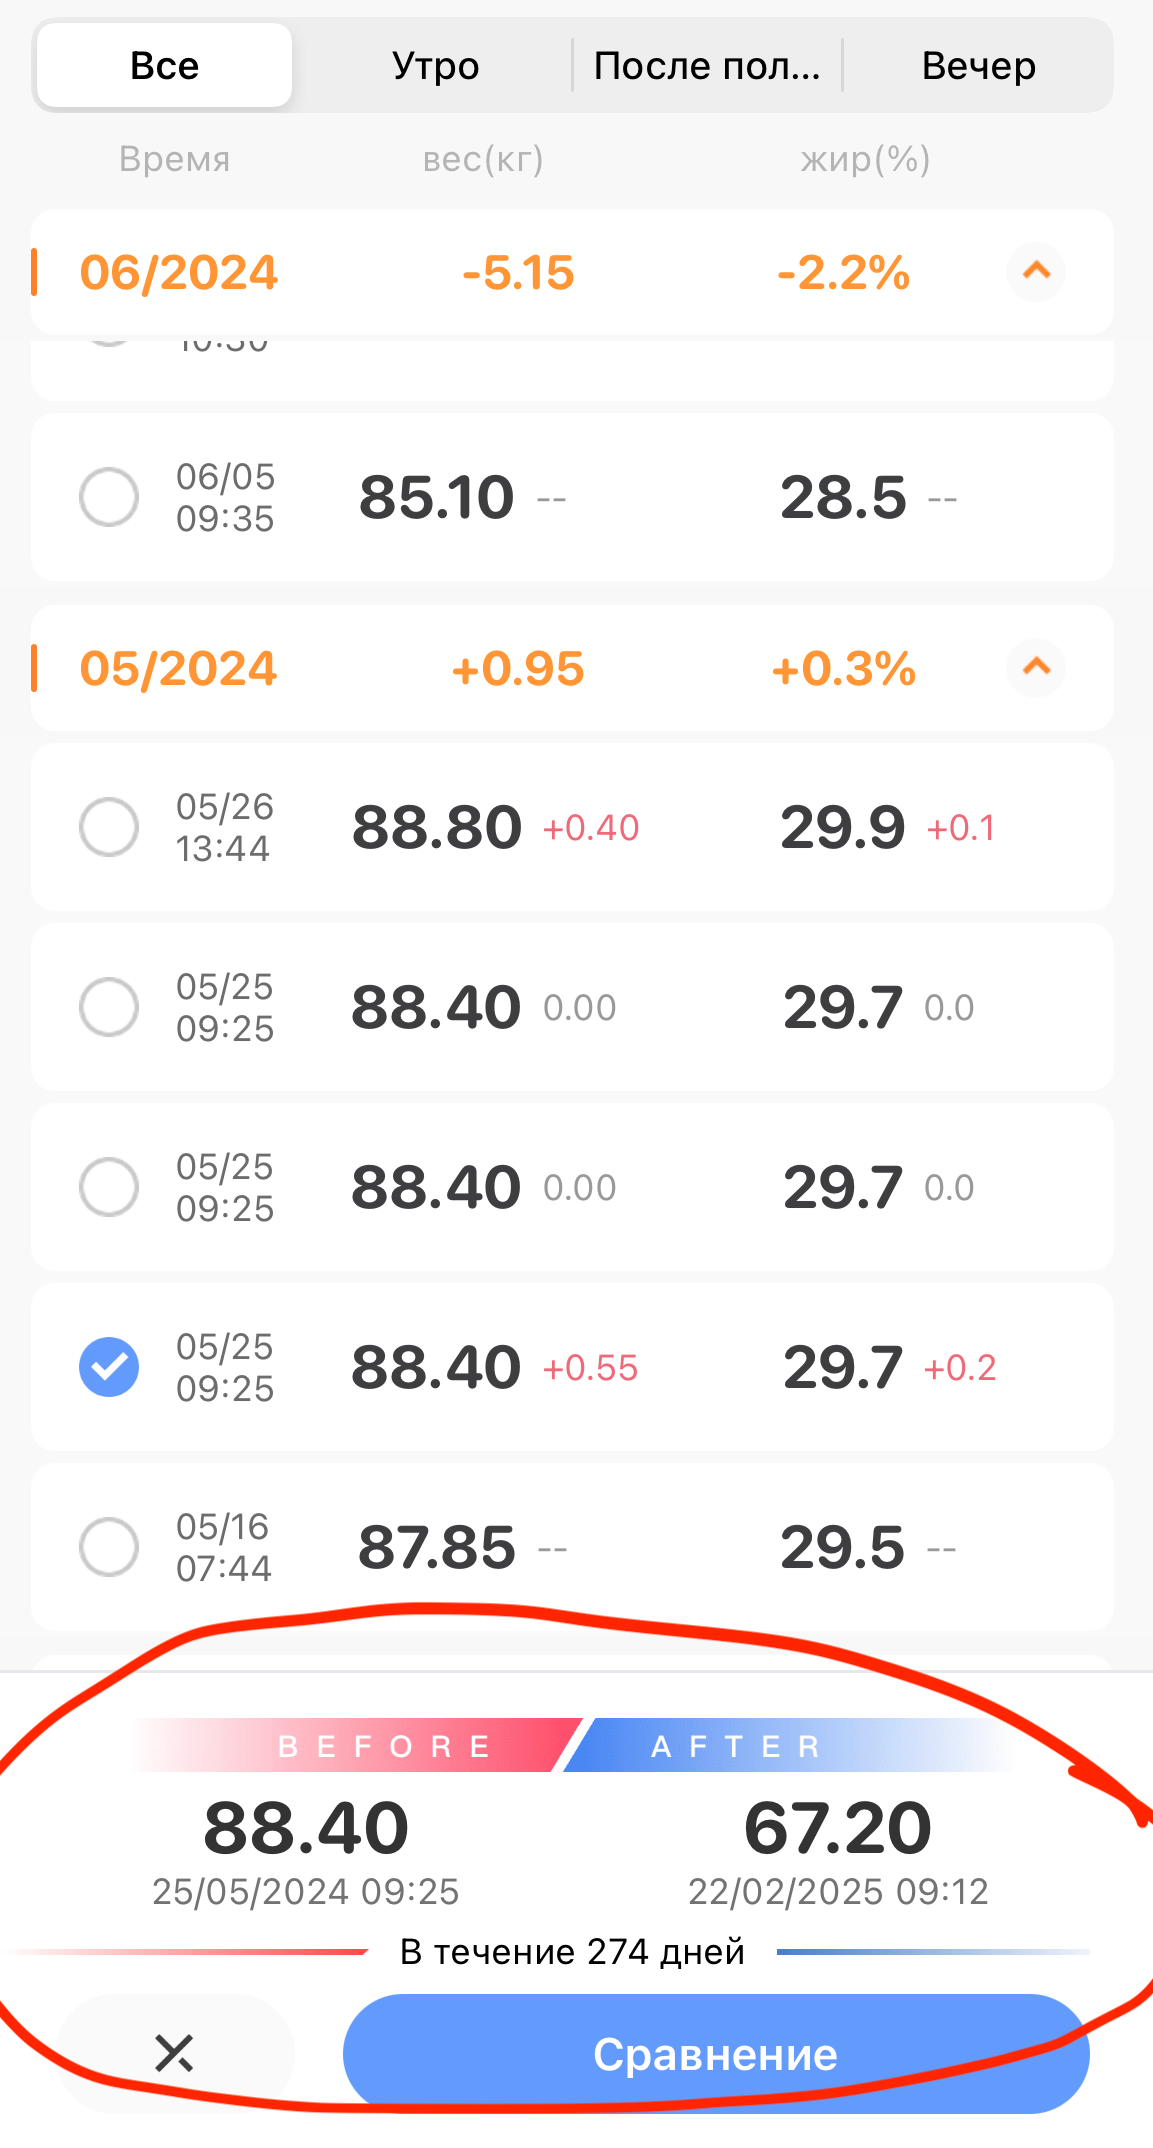Tap the 05/2024 month header label
1153x2148 pixels.
(178, 669)
